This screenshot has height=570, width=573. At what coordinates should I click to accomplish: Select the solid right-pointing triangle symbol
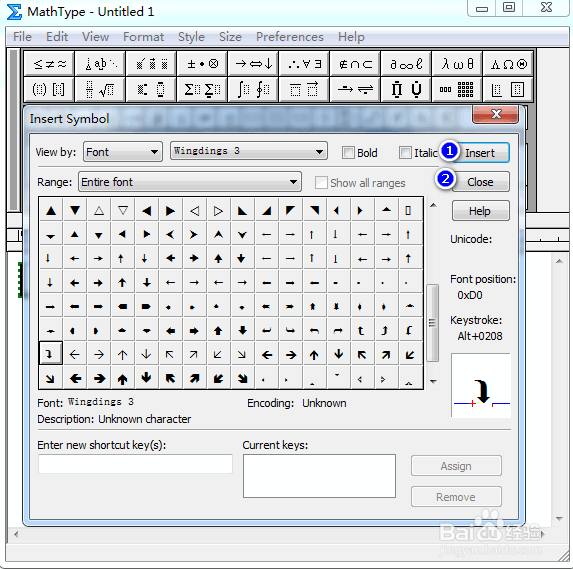(170, 211)
